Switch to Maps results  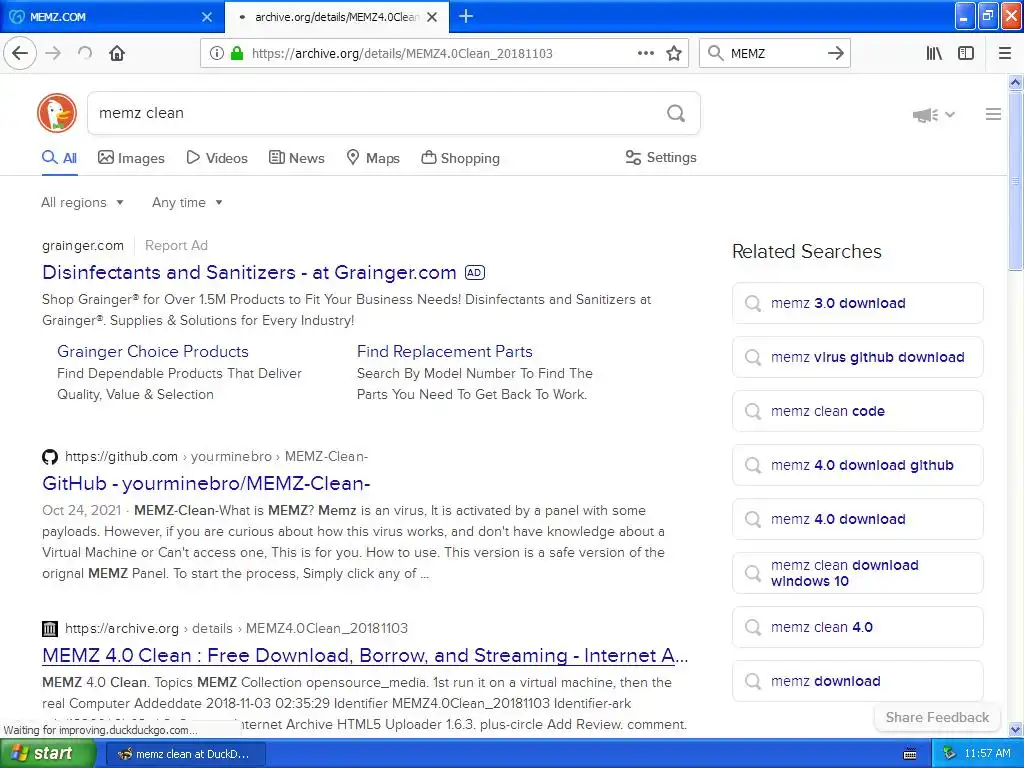(373, 158)
